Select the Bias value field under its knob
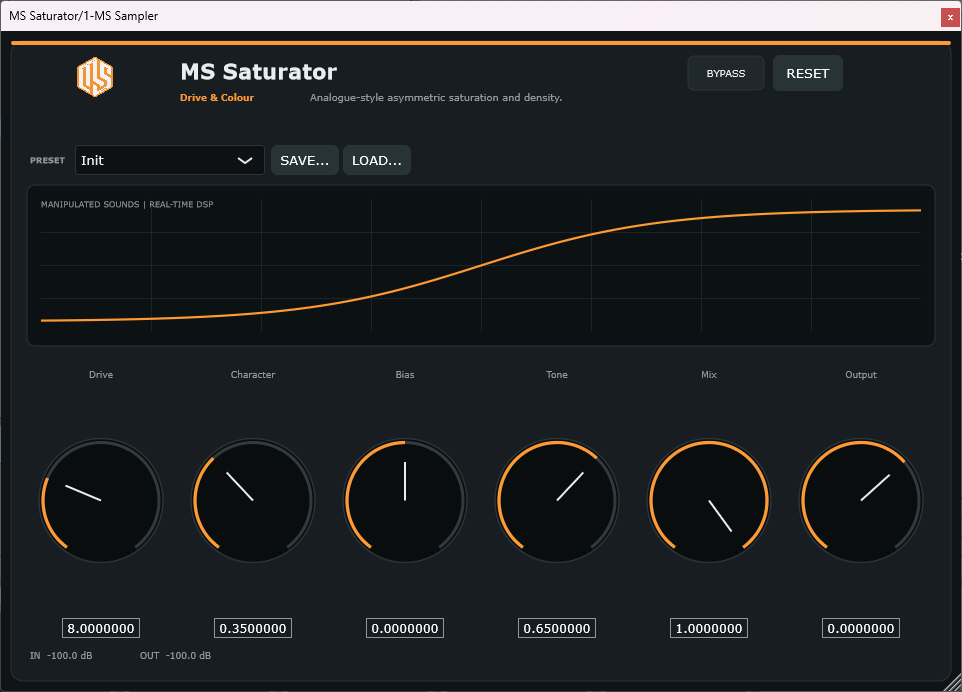The image size is (962, 692). coord(405,628)
